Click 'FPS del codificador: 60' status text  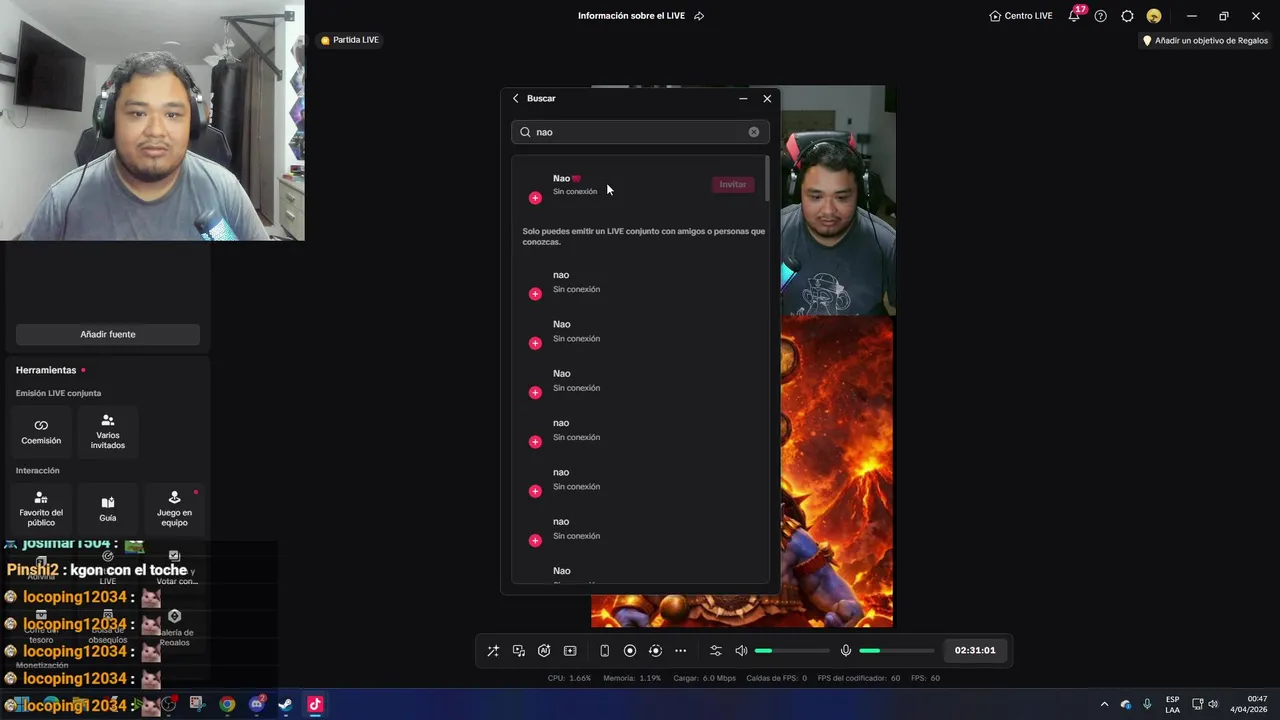tap(858, 678)
